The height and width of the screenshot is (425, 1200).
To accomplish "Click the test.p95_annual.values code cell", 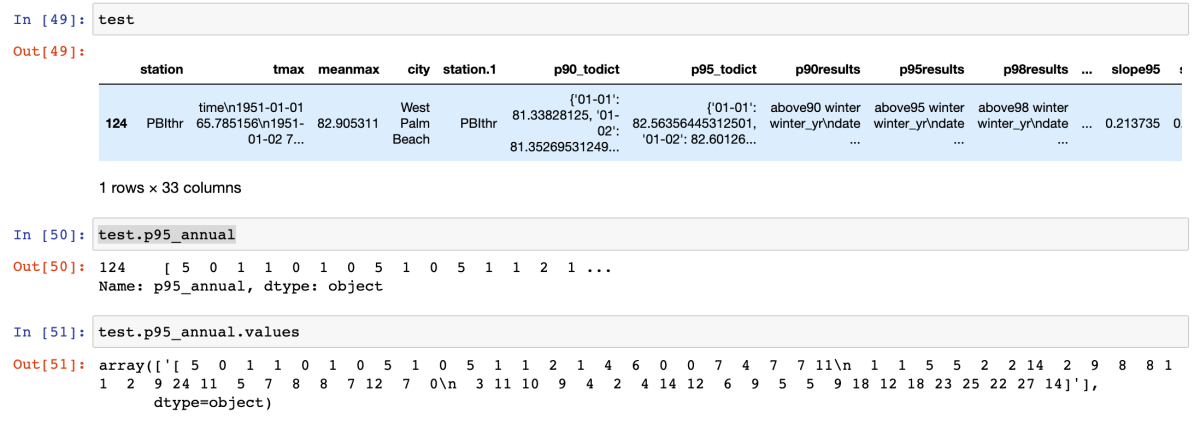I will pyautogui.click(x=640, y=330).
